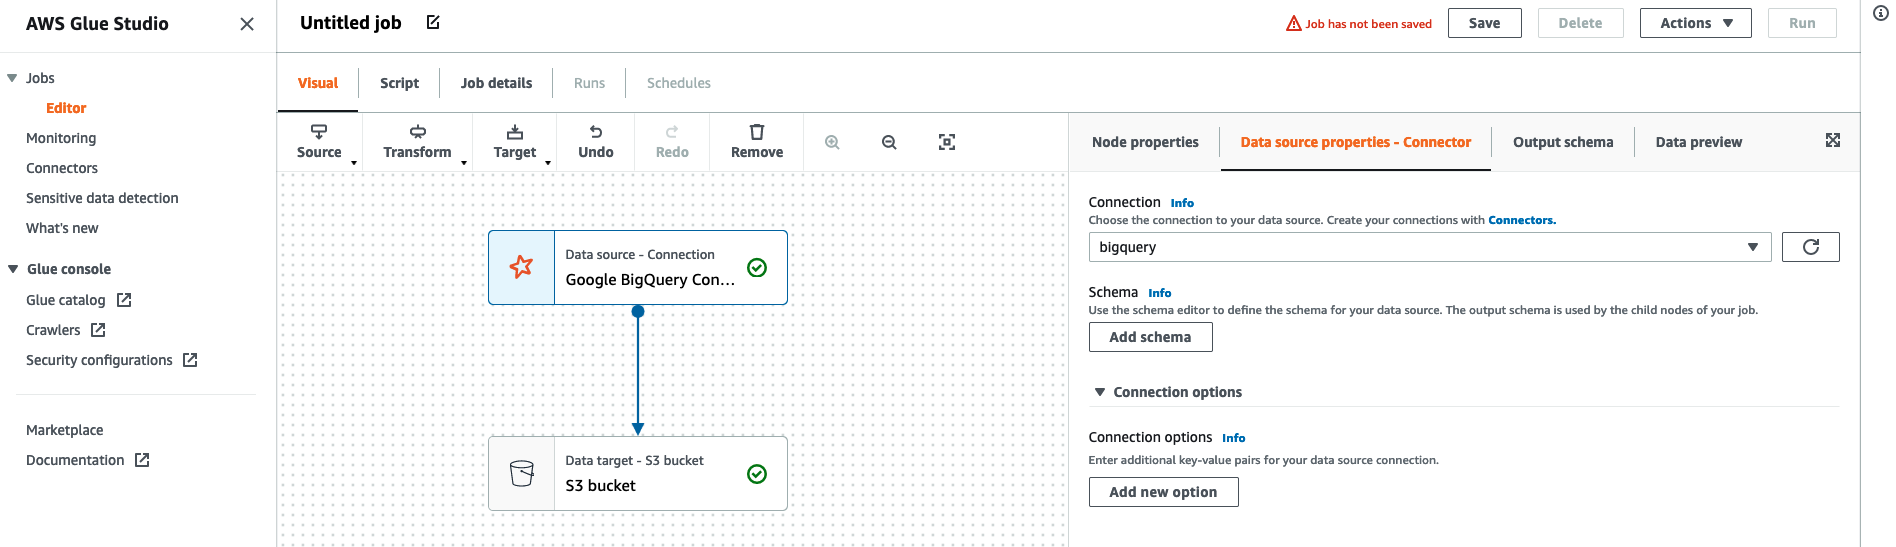Screen dimensions: 1896x547
Task: Close the AWS Glue Studio sidebar
Action: point(247,24)
